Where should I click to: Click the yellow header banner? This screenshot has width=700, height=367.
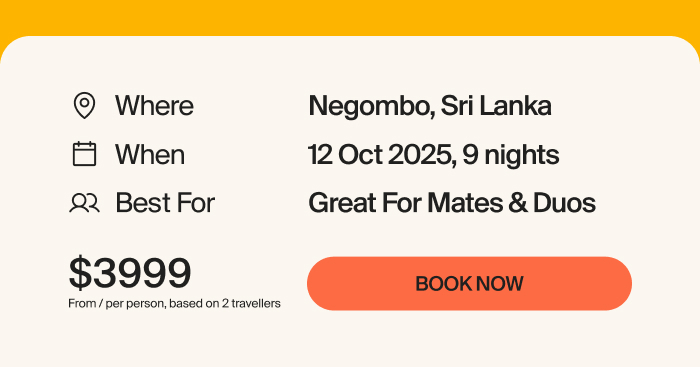[x=350, y=18]
